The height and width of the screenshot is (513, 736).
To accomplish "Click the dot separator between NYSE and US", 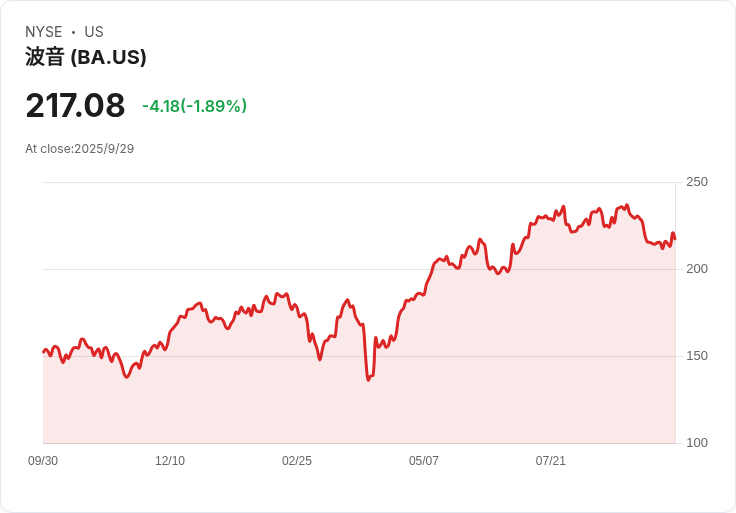I will [x=73, y=32].
